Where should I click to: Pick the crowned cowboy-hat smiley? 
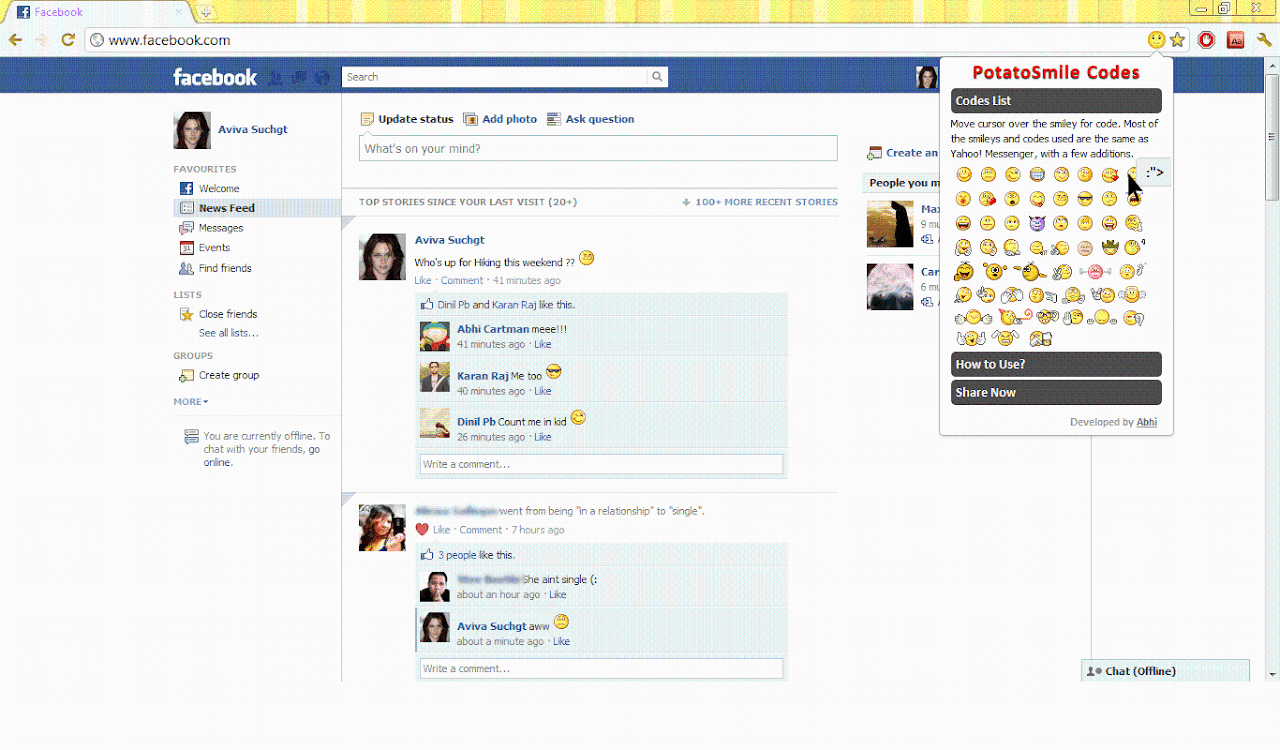click(1110, 247)
